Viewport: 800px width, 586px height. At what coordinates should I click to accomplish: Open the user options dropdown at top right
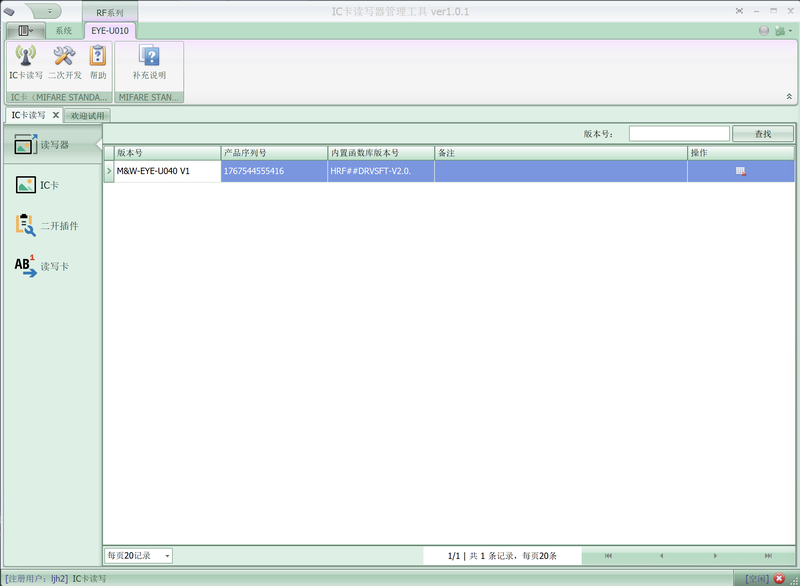click(784, 31)
